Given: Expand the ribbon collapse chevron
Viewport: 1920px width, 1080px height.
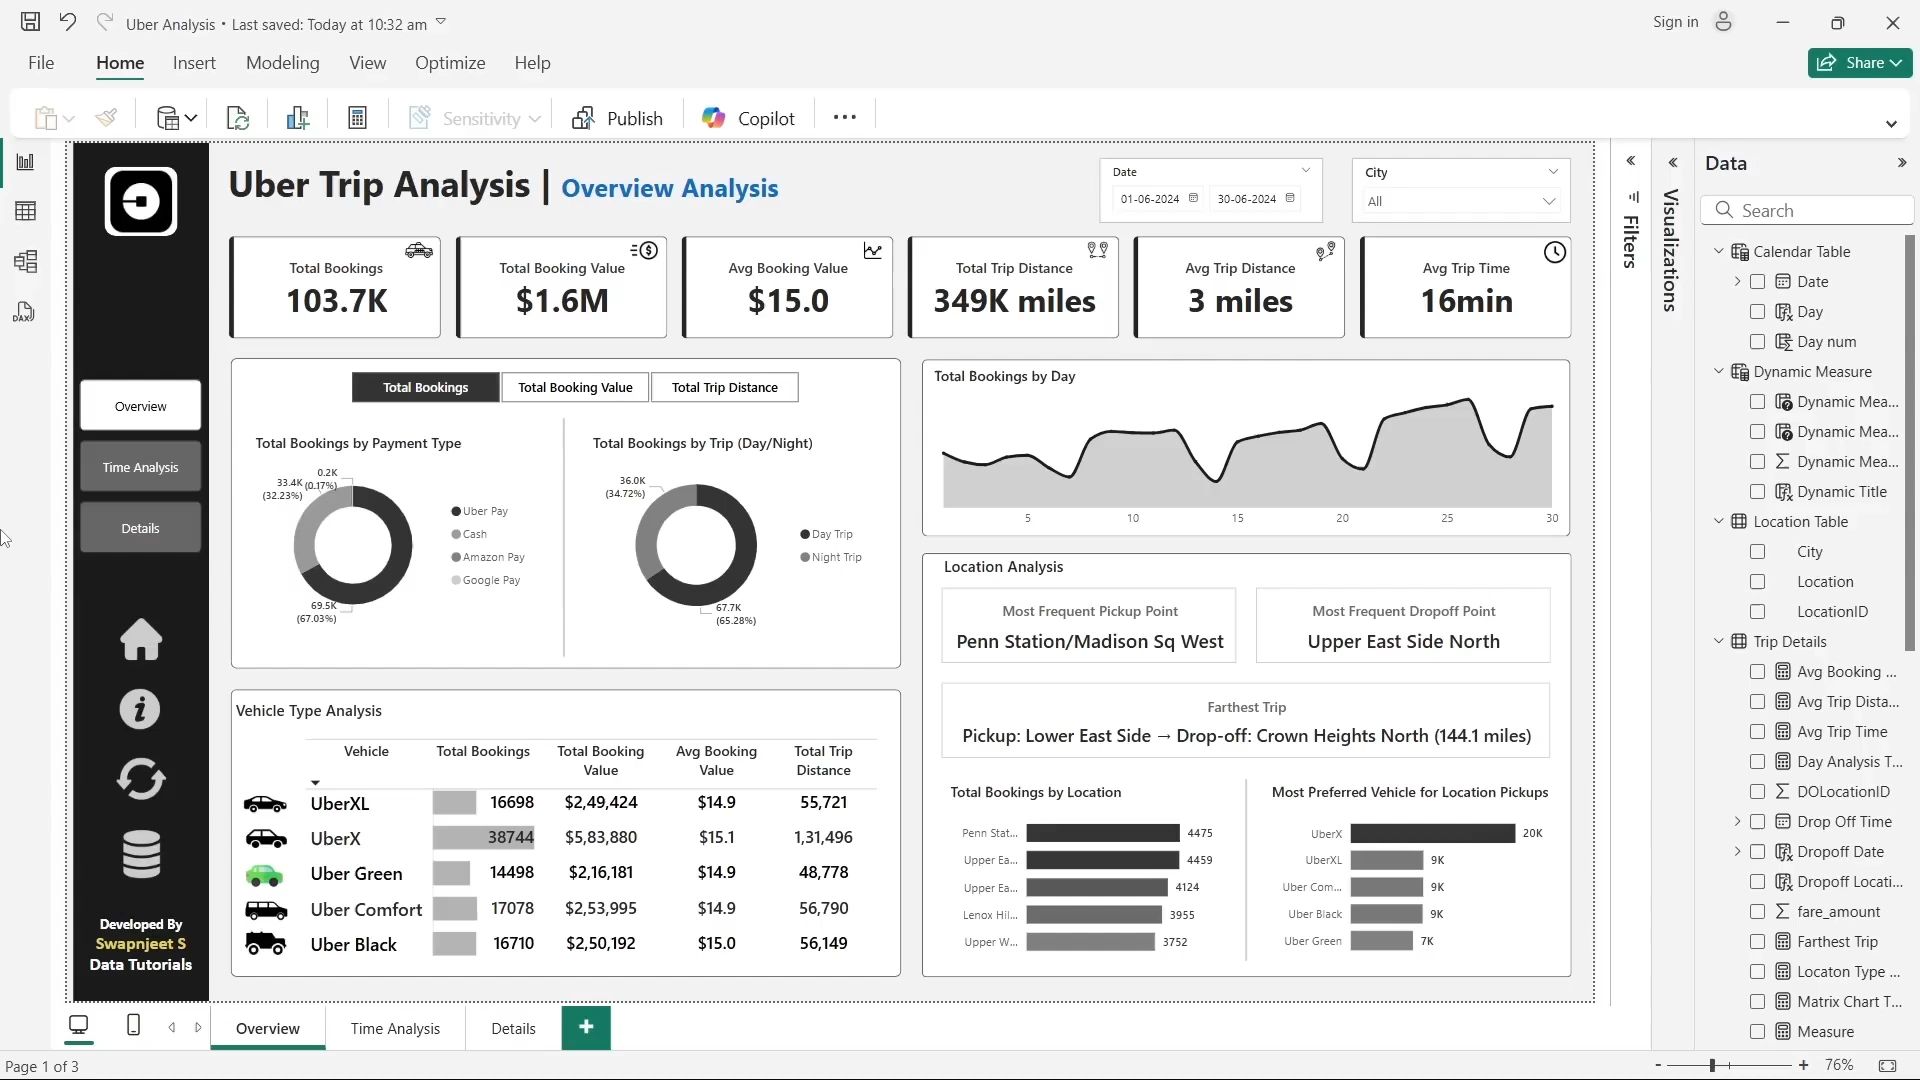Looking at the screenshot, I should (x=1891, y=124).
